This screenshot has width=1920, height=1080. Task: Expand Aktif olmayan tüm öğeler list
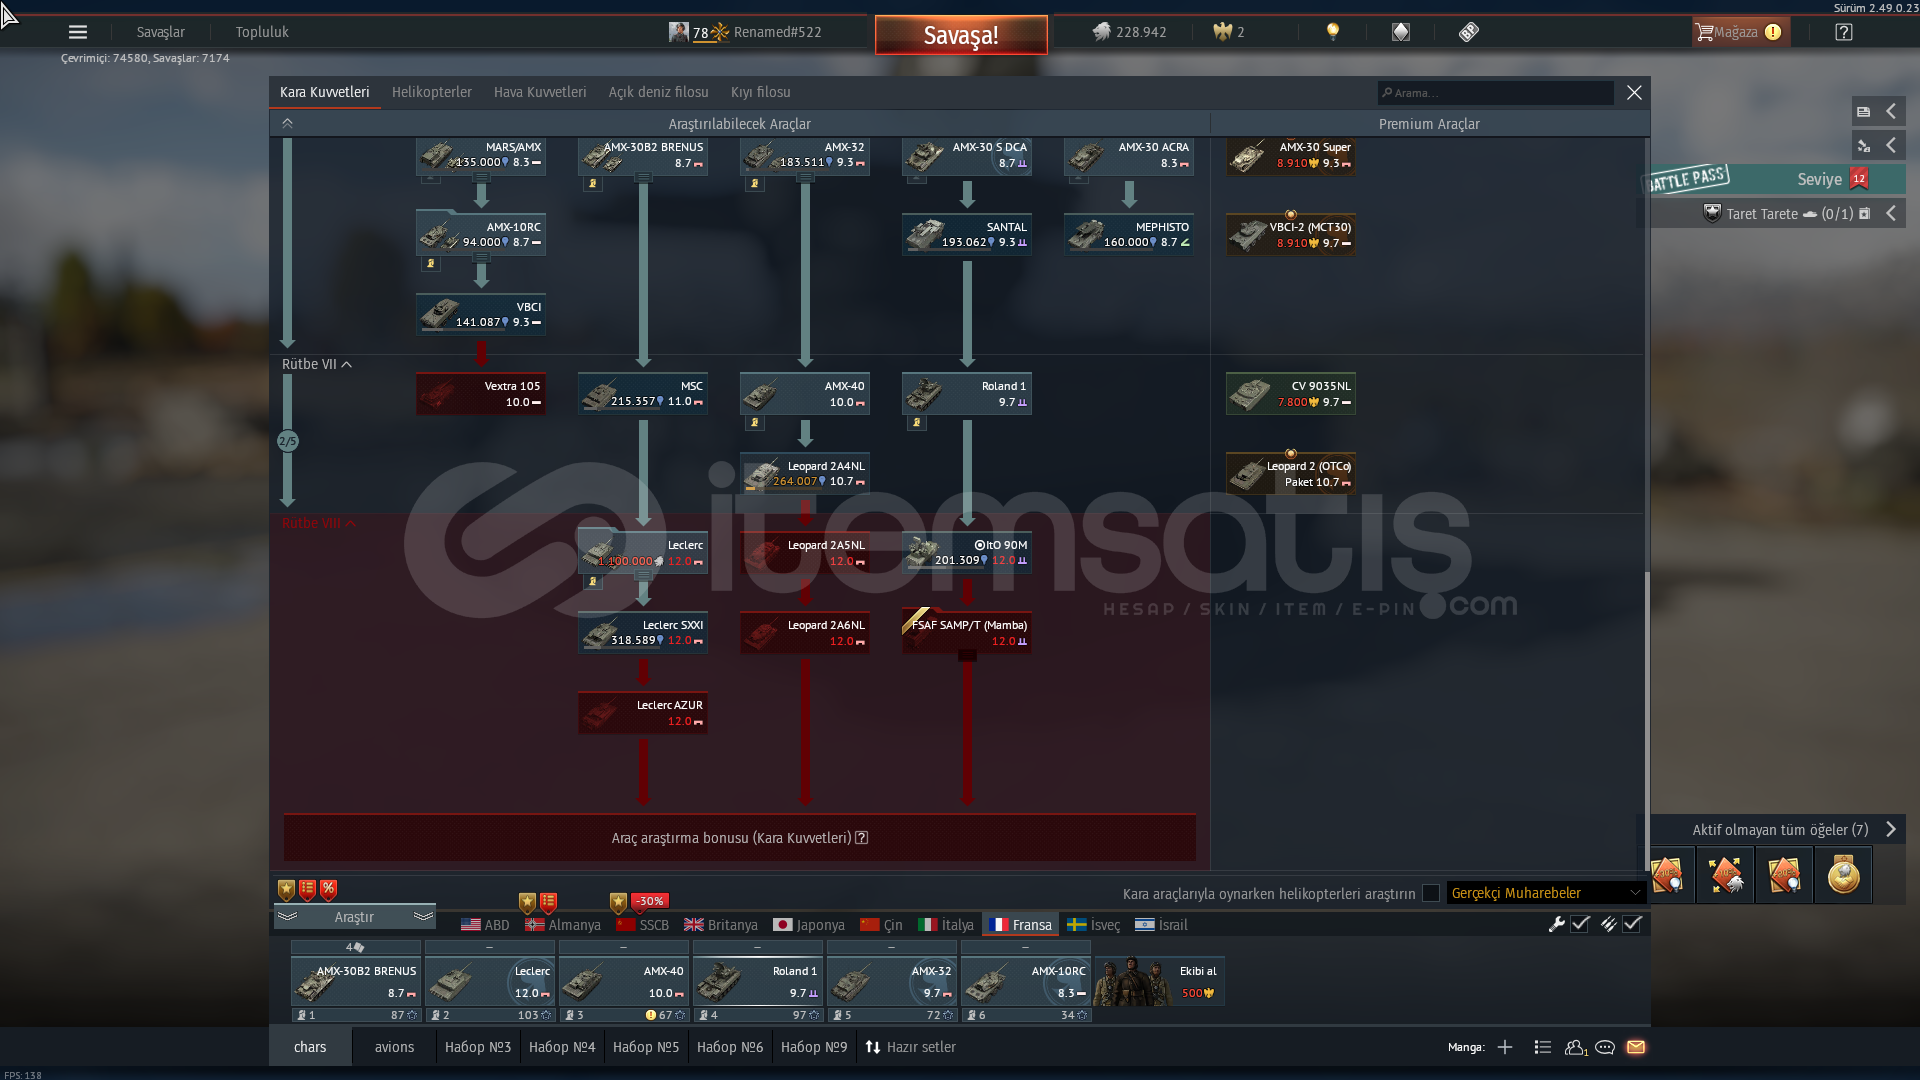coord(1891,829)
